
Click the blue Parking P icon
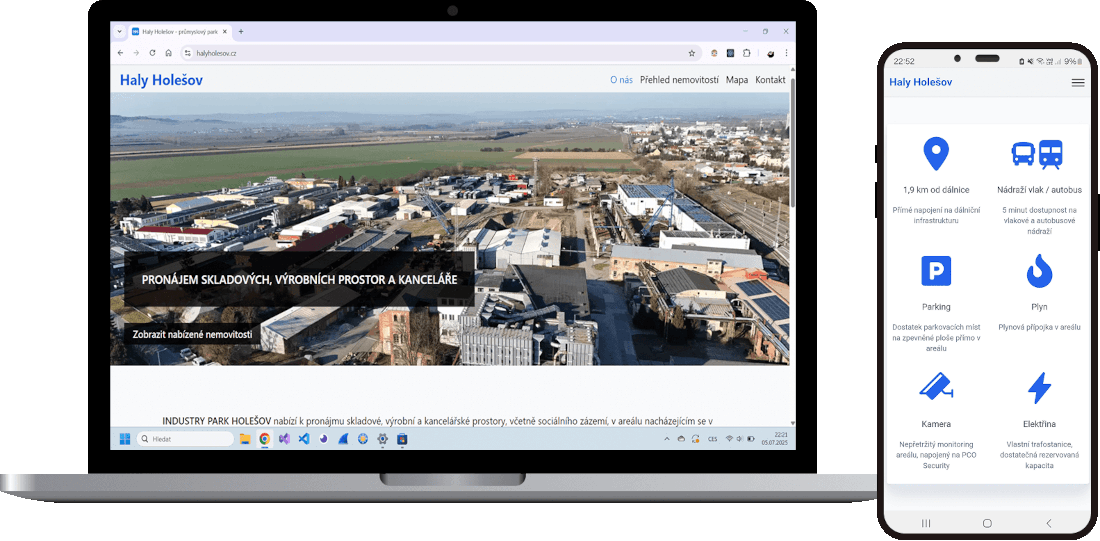click(936, 271)
